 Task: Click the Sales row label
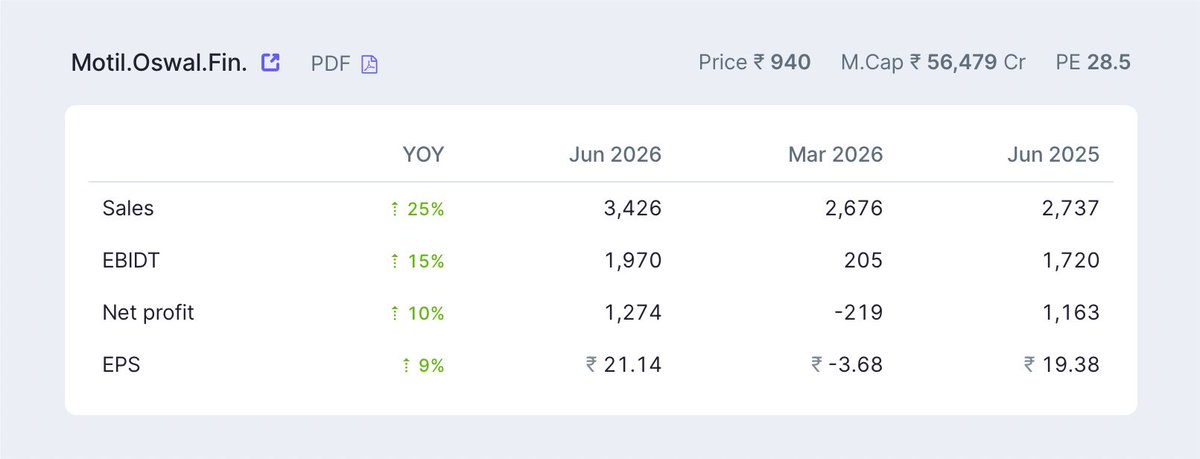(x=128, y=208)
